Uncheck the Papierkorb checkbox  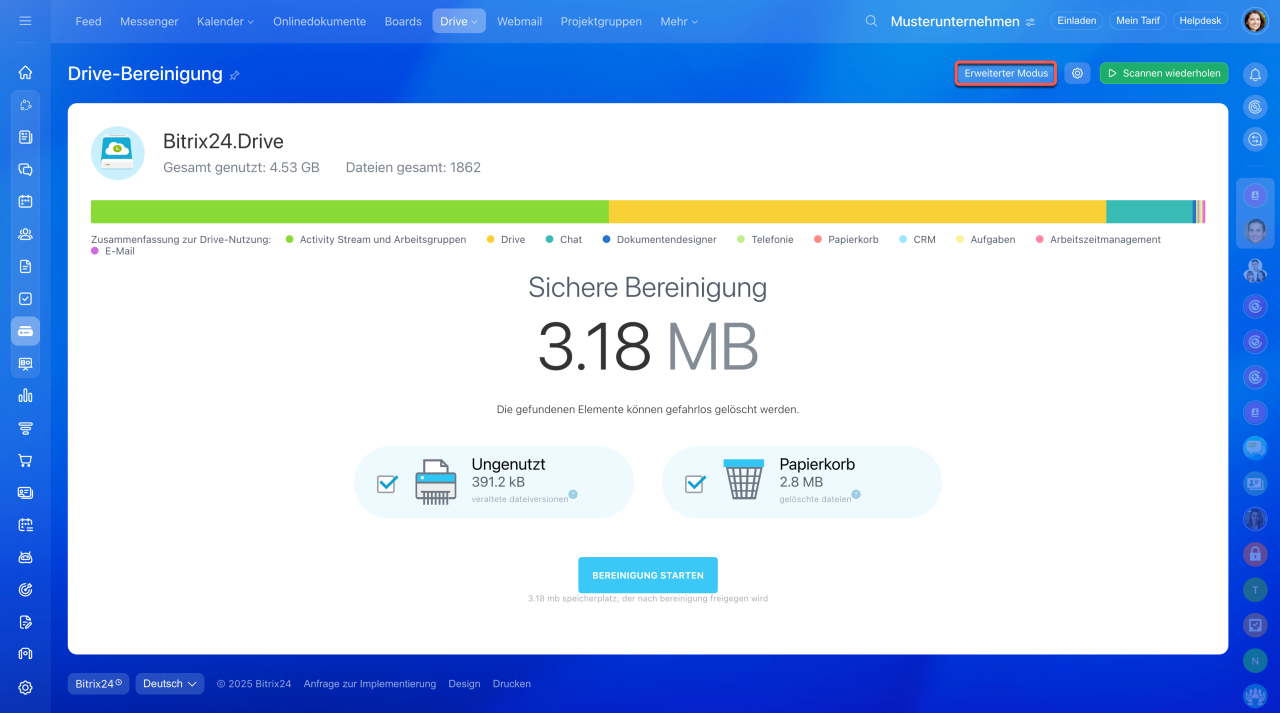click(695, 483)
